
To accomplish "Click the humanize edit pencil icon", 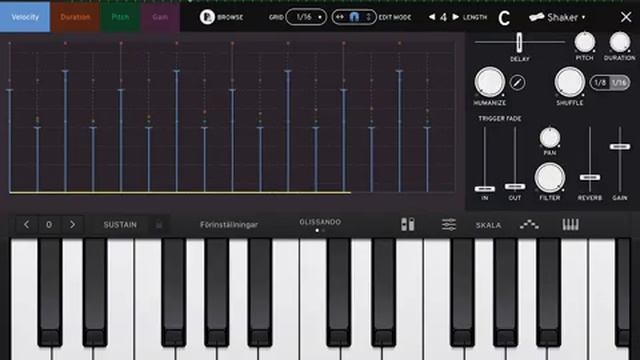I will coord(517,83).
